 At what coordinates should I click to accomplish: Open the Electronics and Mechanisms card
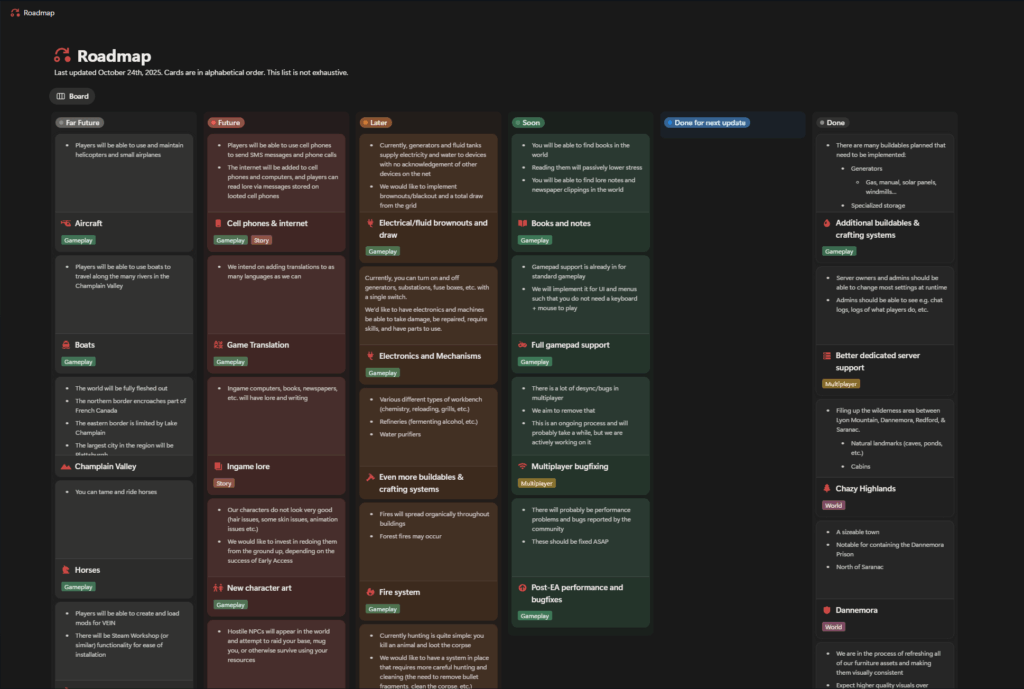(x=429, y=356)
